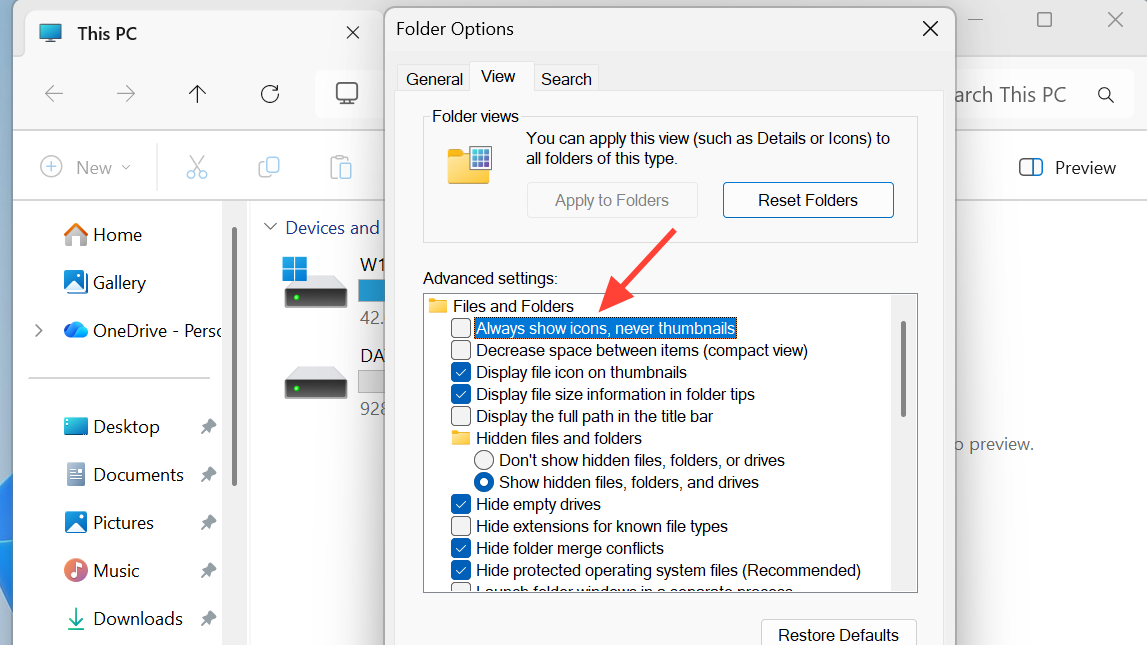Click the Reset Folders button
This screenshot has width=1147, height=645.
tap(808, 200)
